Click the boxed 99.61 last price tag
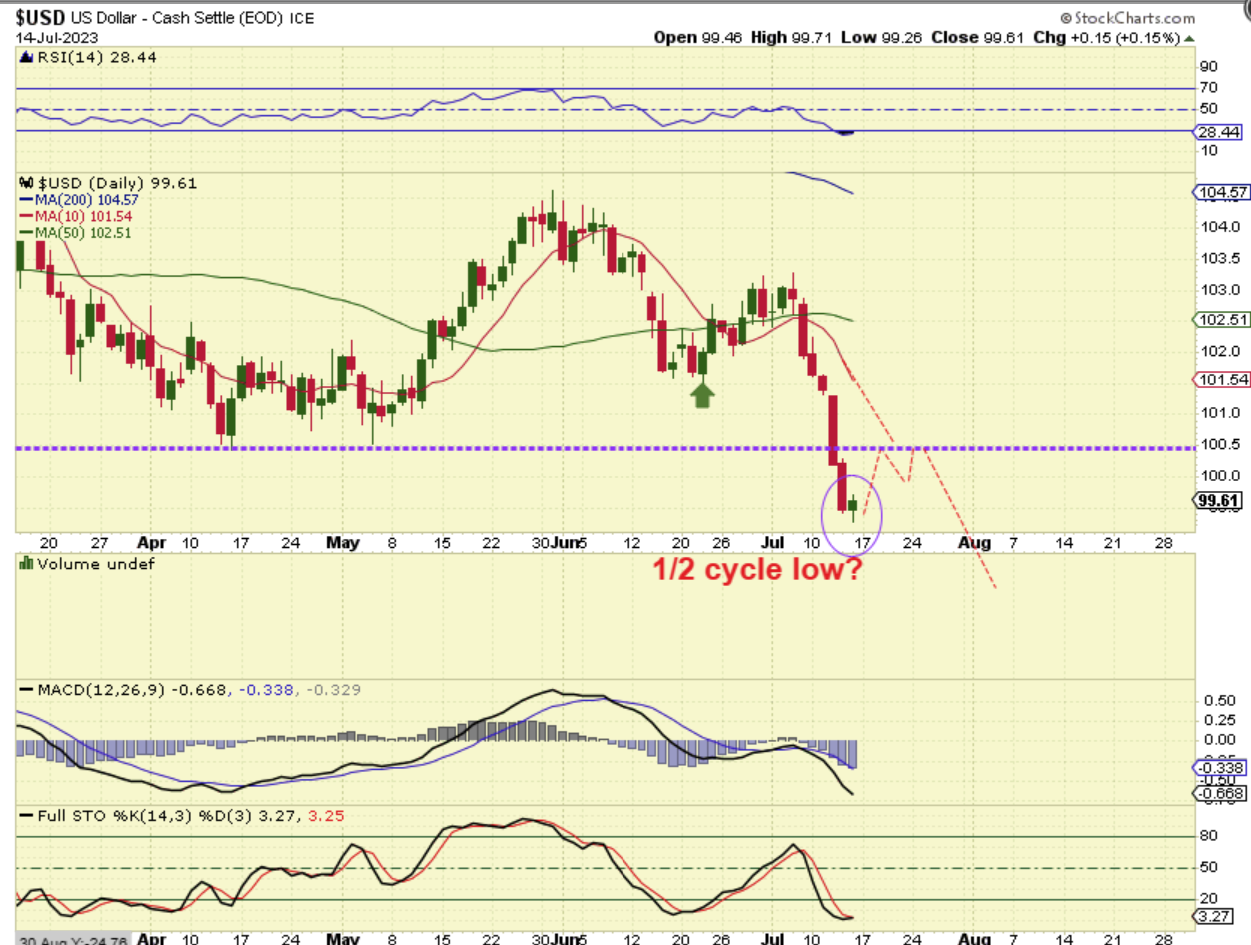 [1217, 500]
